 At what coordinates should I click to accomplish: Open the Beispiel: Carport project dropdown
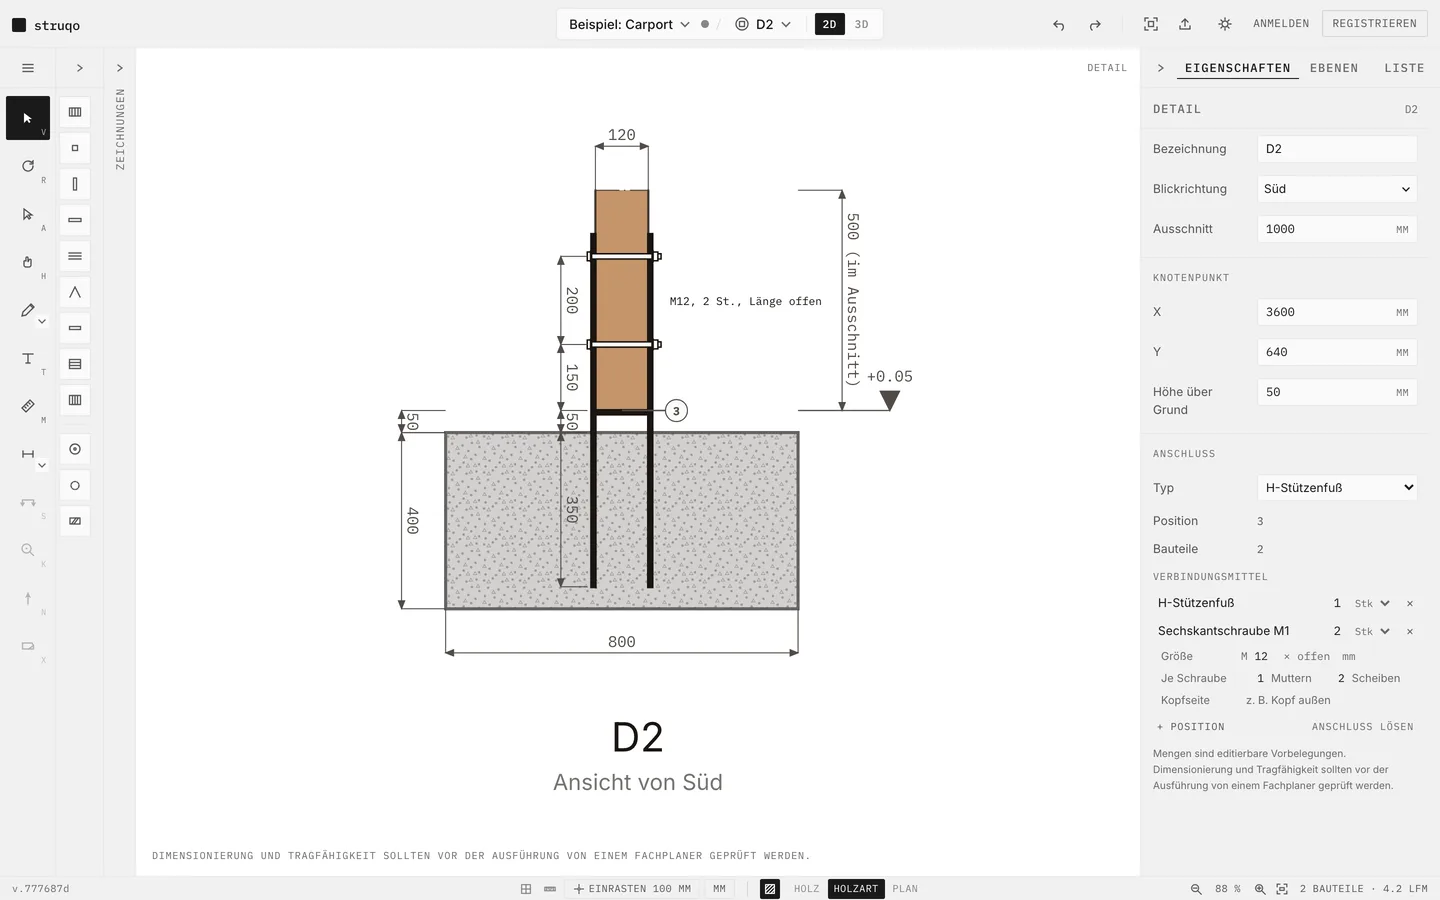pos(629,24)
